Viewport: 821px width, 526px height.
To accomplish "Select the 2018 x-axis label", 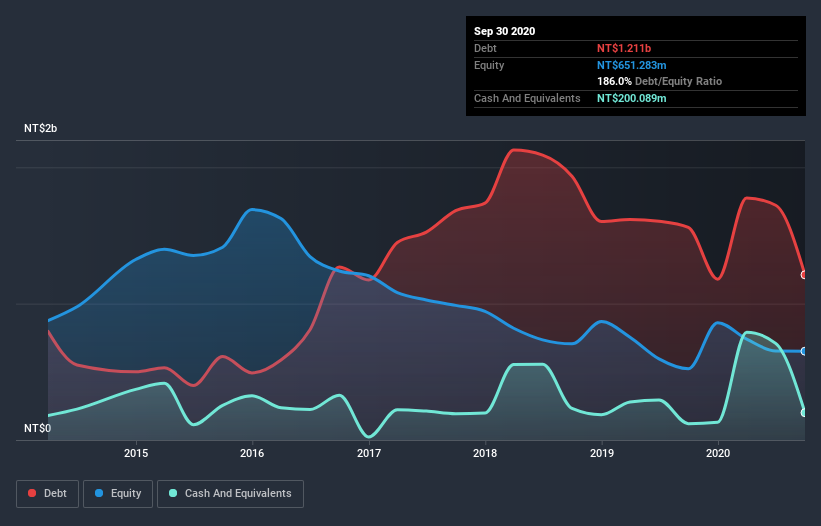I will [485, 453].
